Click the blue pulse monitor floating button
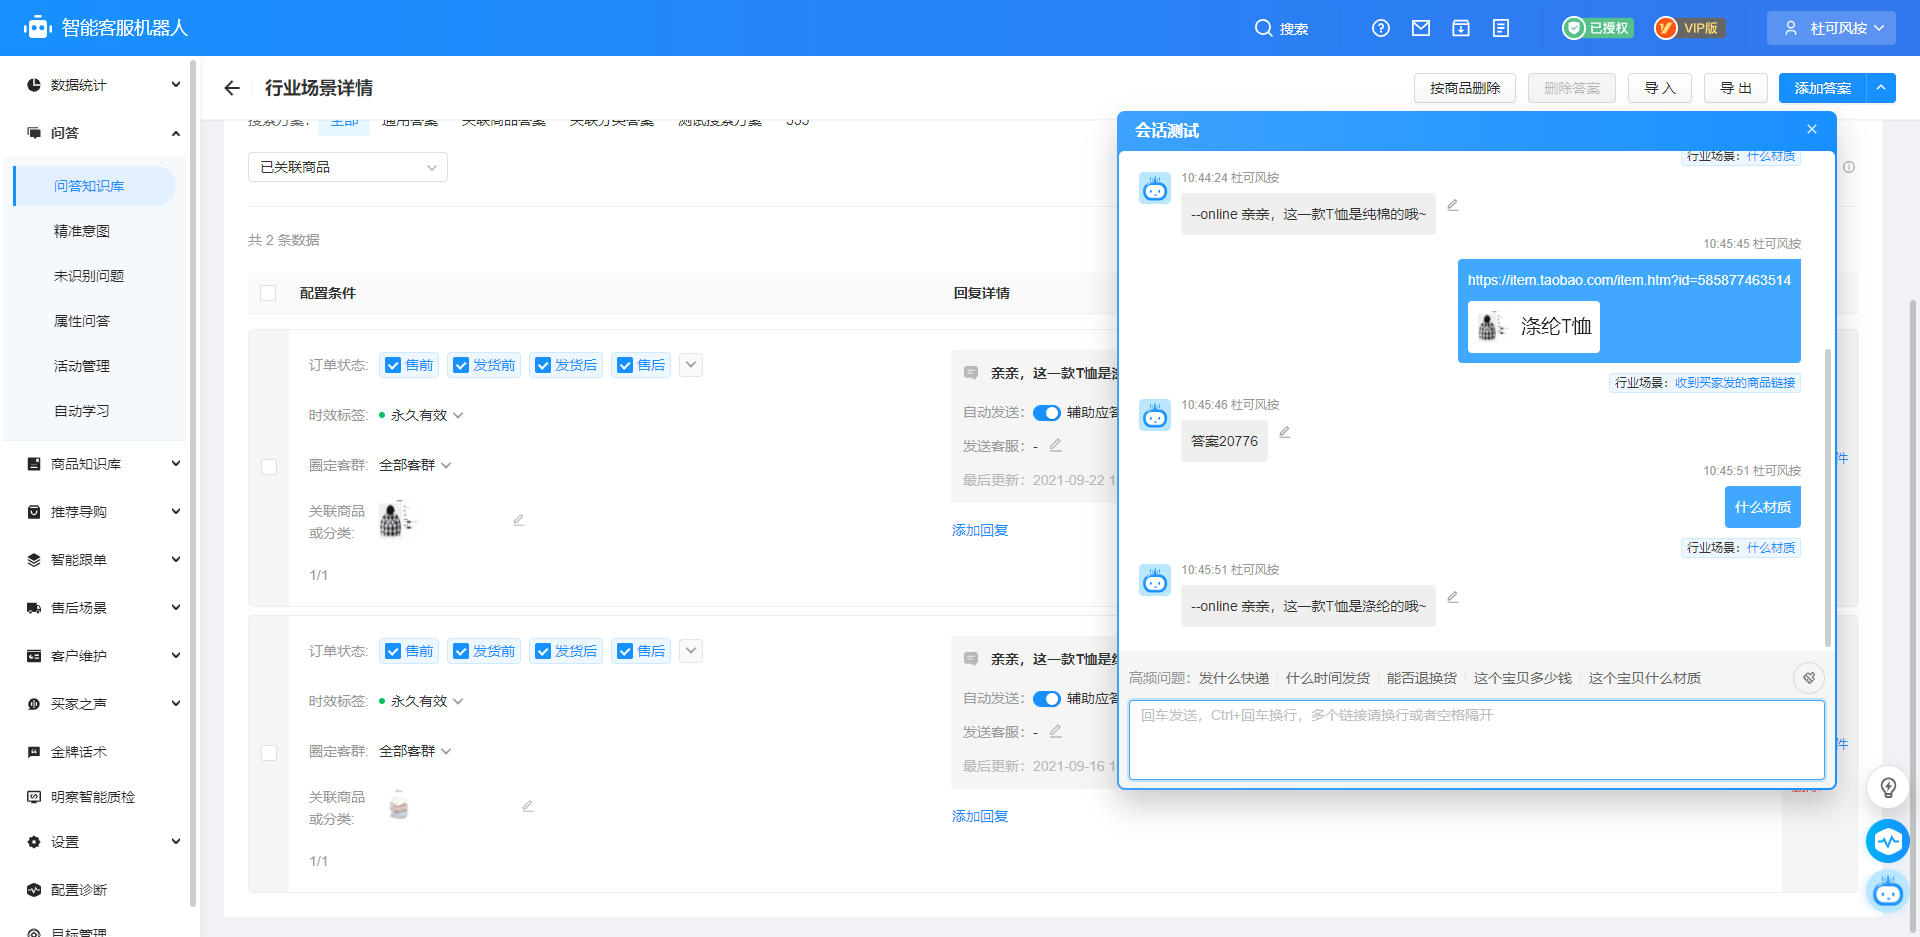The width and height of the screenshot is (1920, 937). 1888,841
